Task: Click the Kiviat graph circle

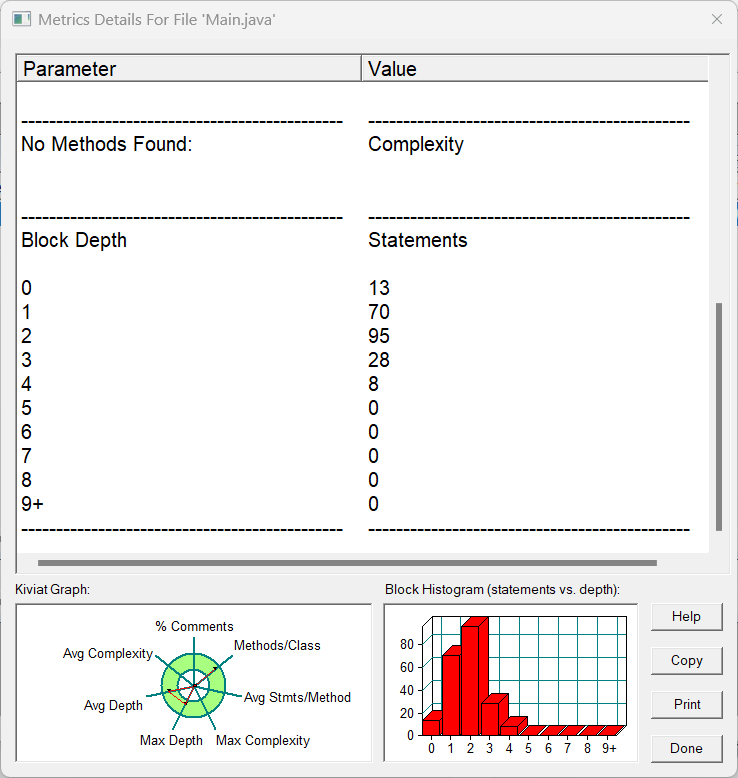Action: [194, 685]
